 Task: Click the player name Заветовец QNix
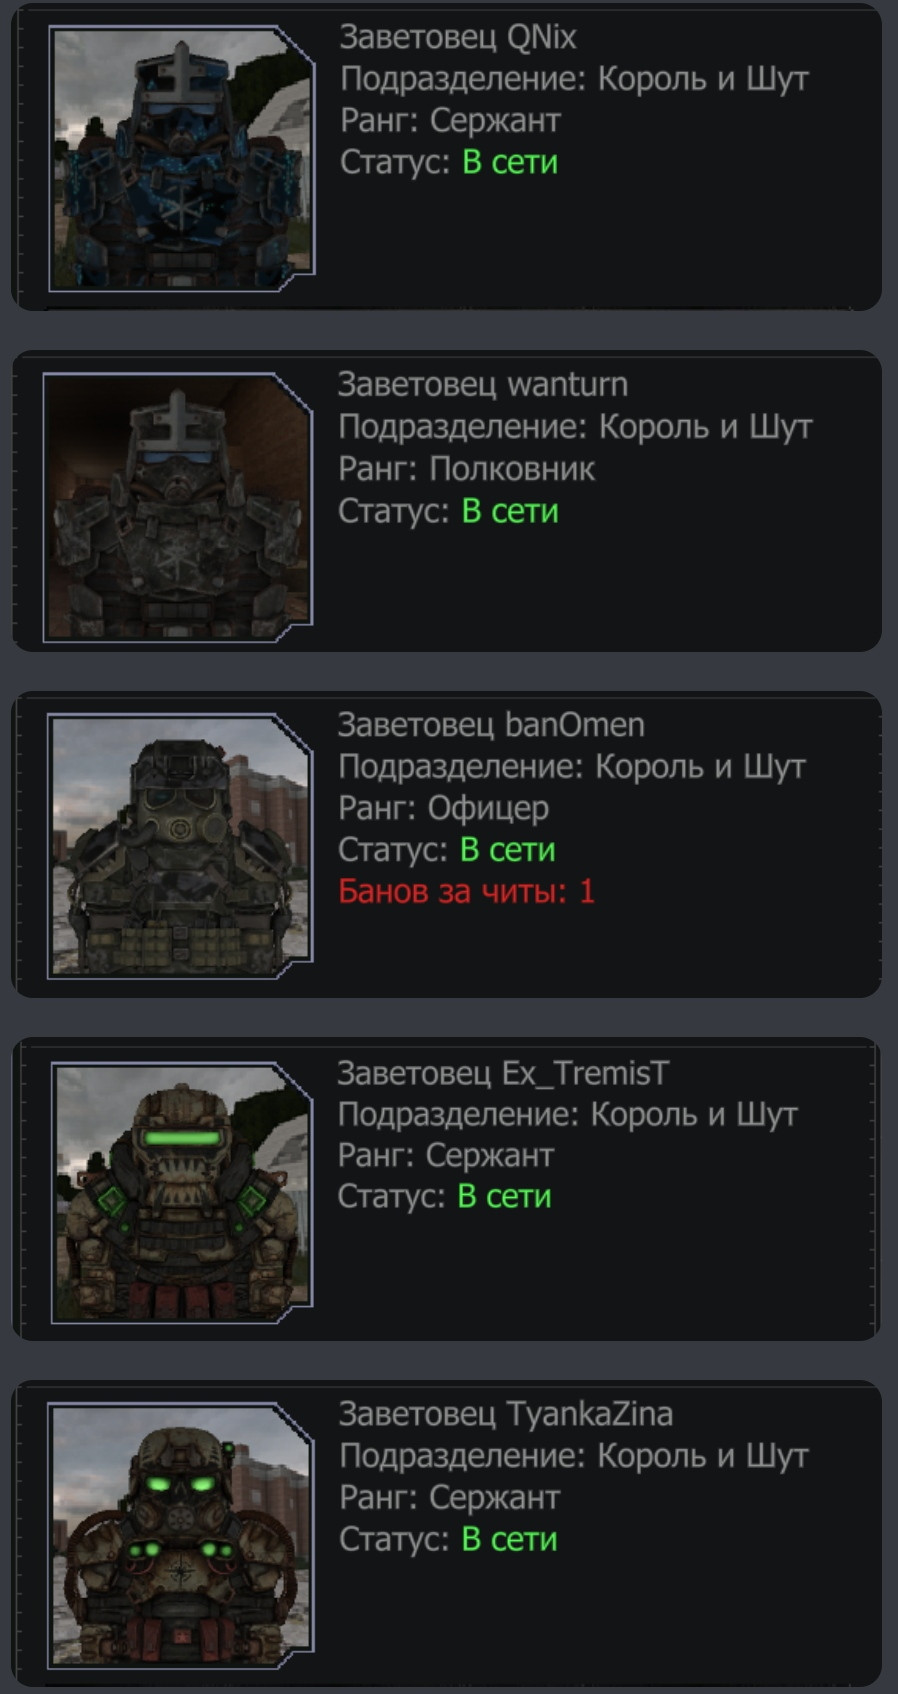tap(458, 37)
